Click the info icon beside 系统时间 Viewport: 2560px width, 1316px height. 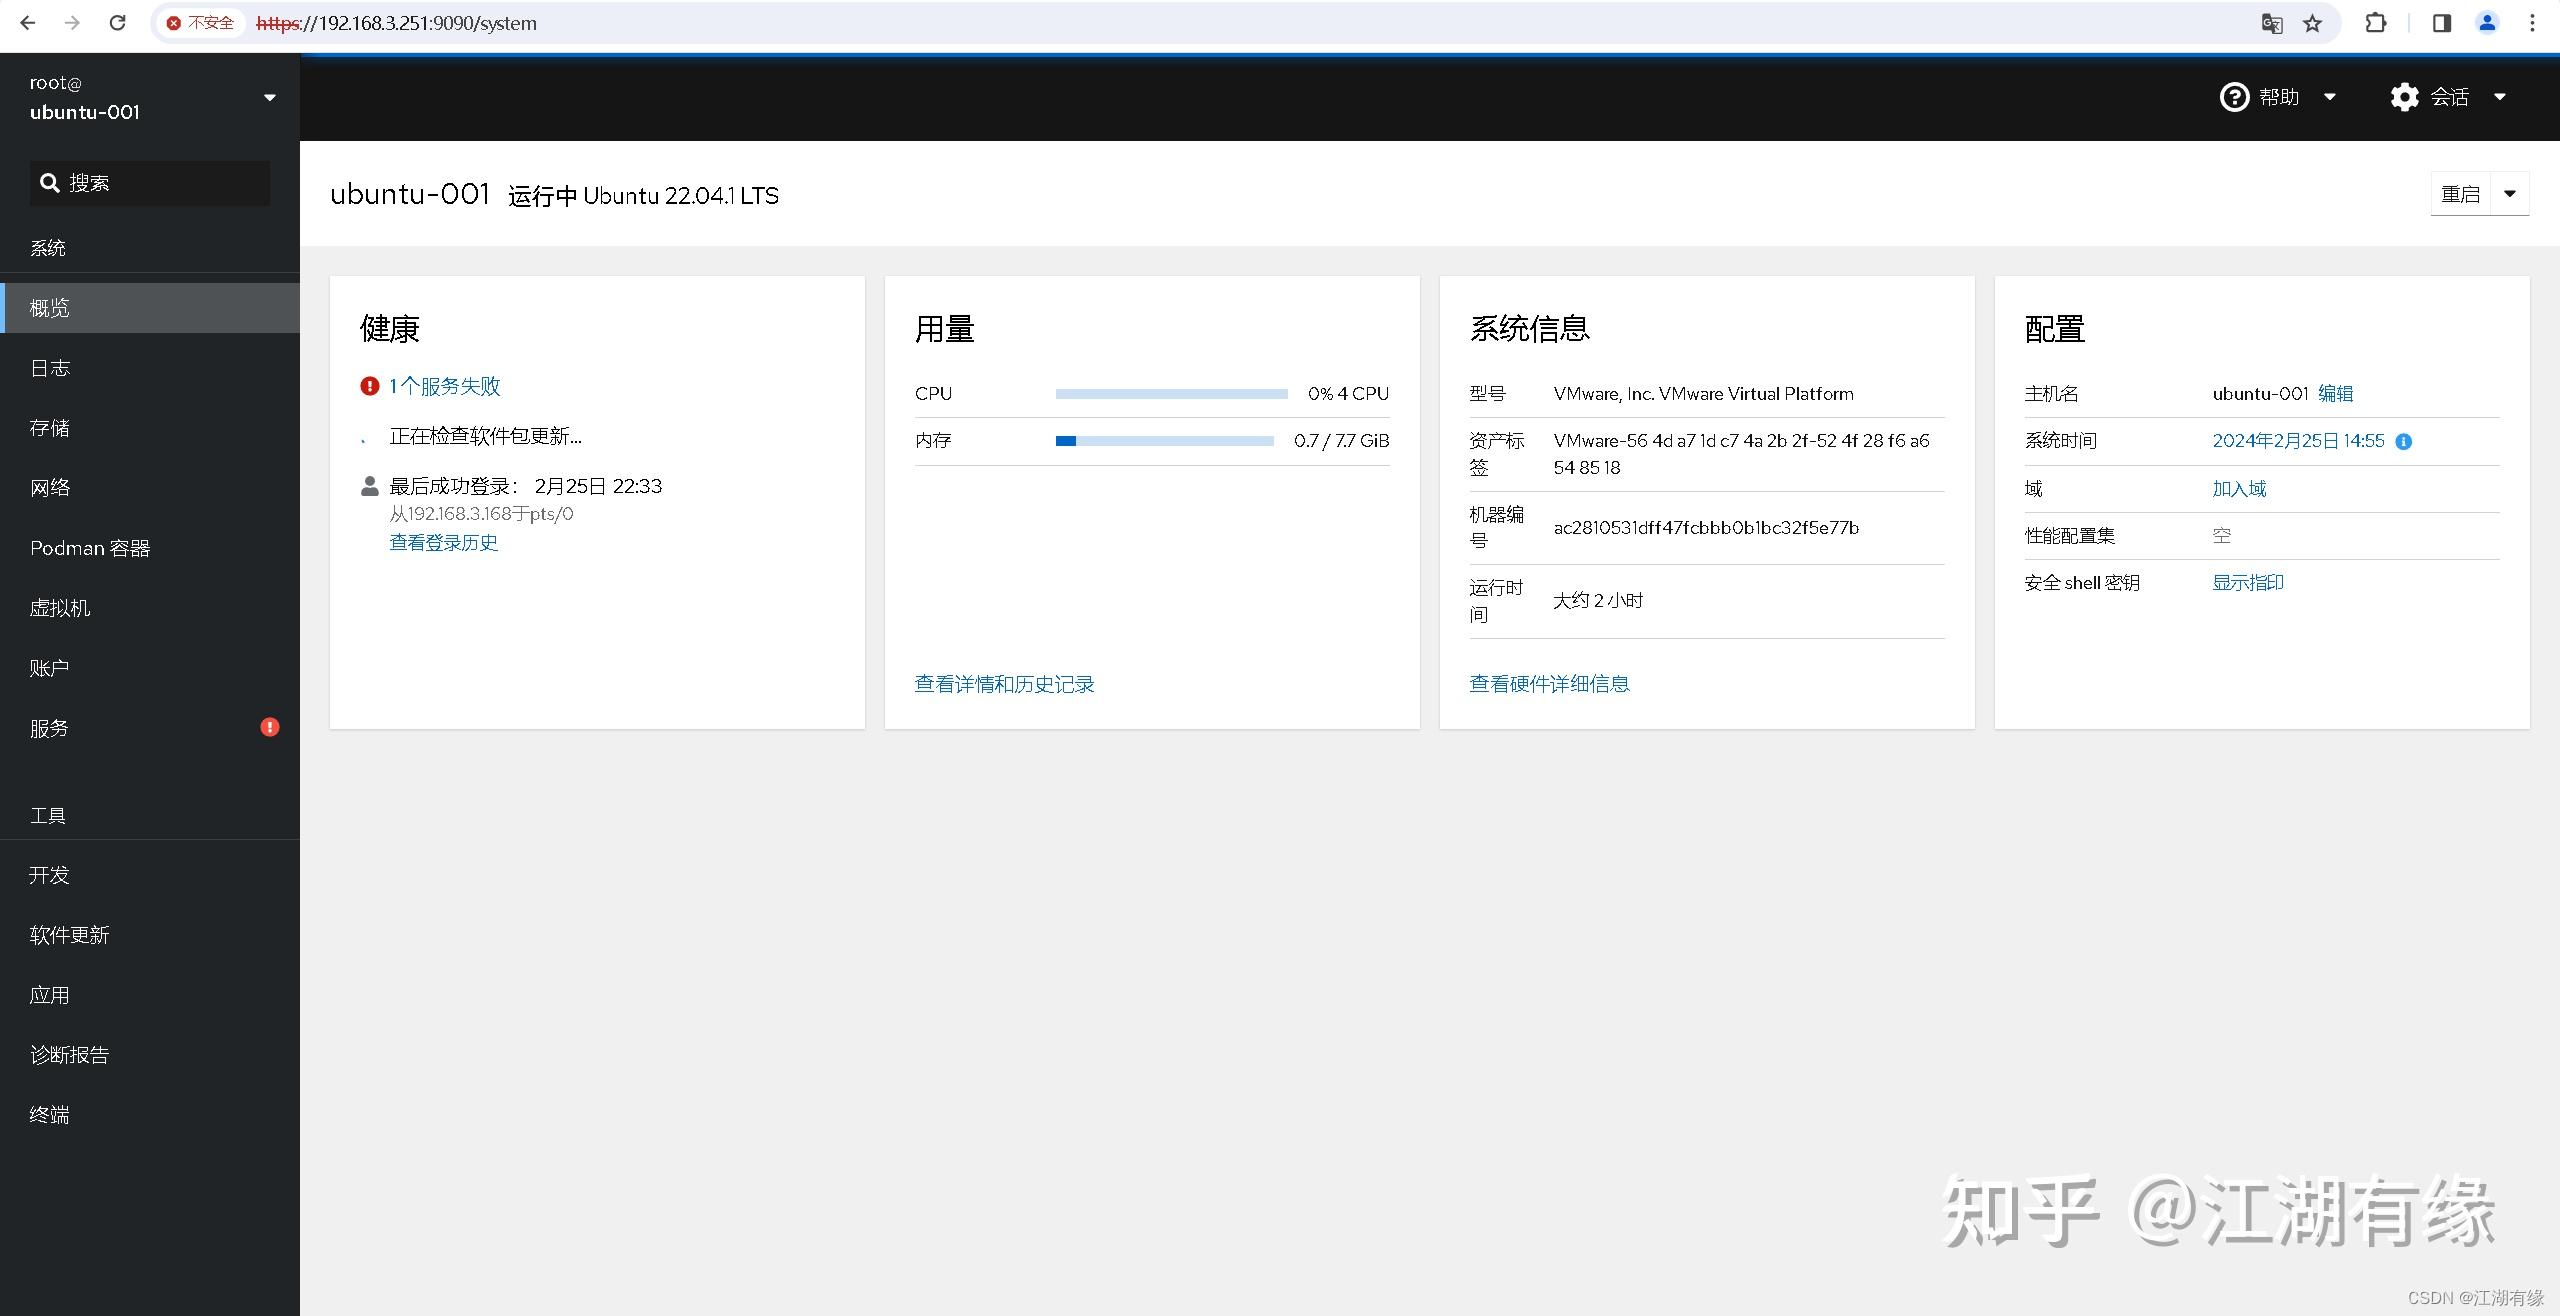(2404, 440)
